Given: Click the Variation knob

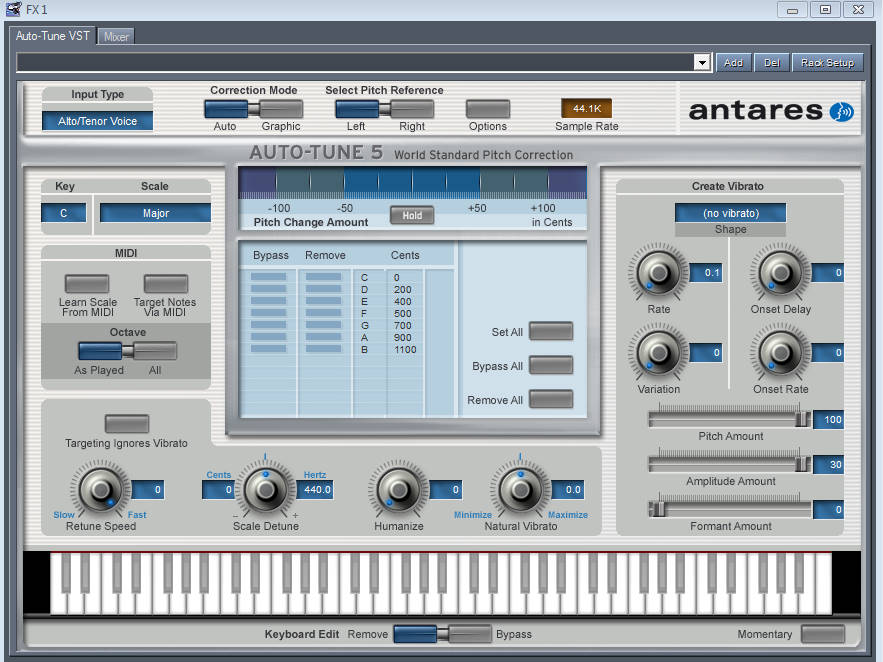Looking at the screenshot, I should [658, 353].
